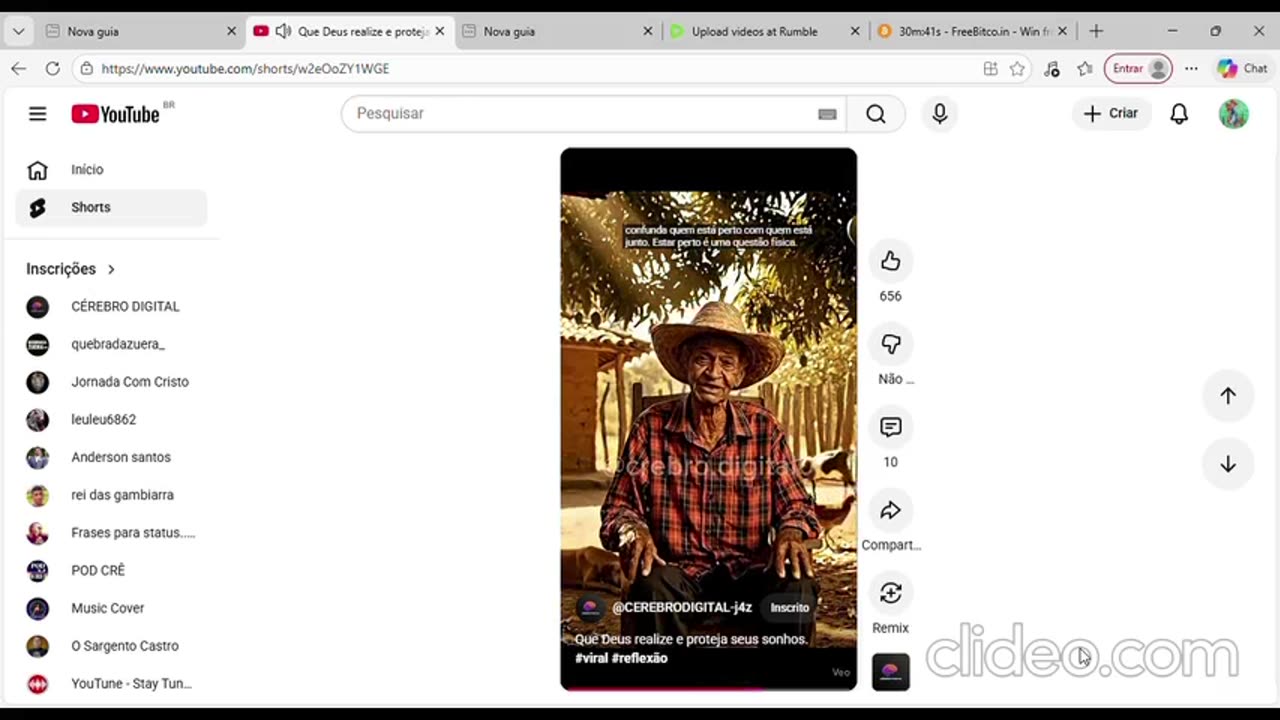
Task: Click the #viral hashtag
Action: point(591,658)
